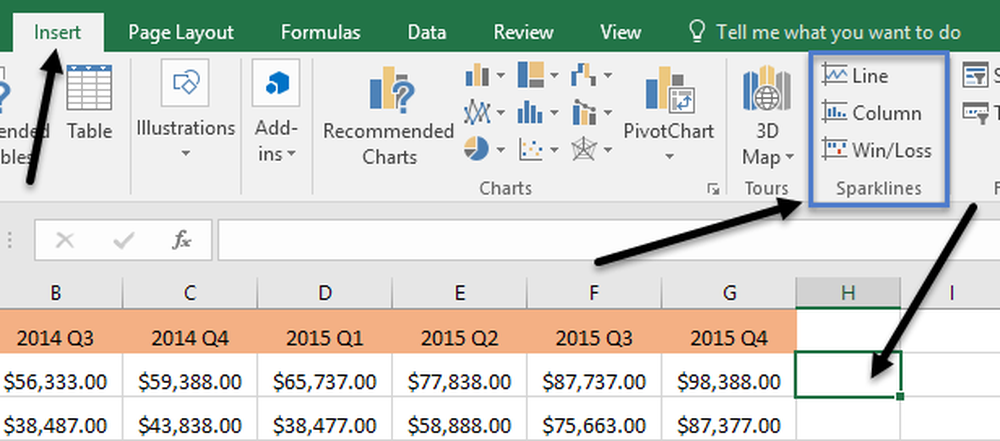This screenshot has width=1000, height=441.
Task: Insert a Line sparkline
Action: (855, 76)
